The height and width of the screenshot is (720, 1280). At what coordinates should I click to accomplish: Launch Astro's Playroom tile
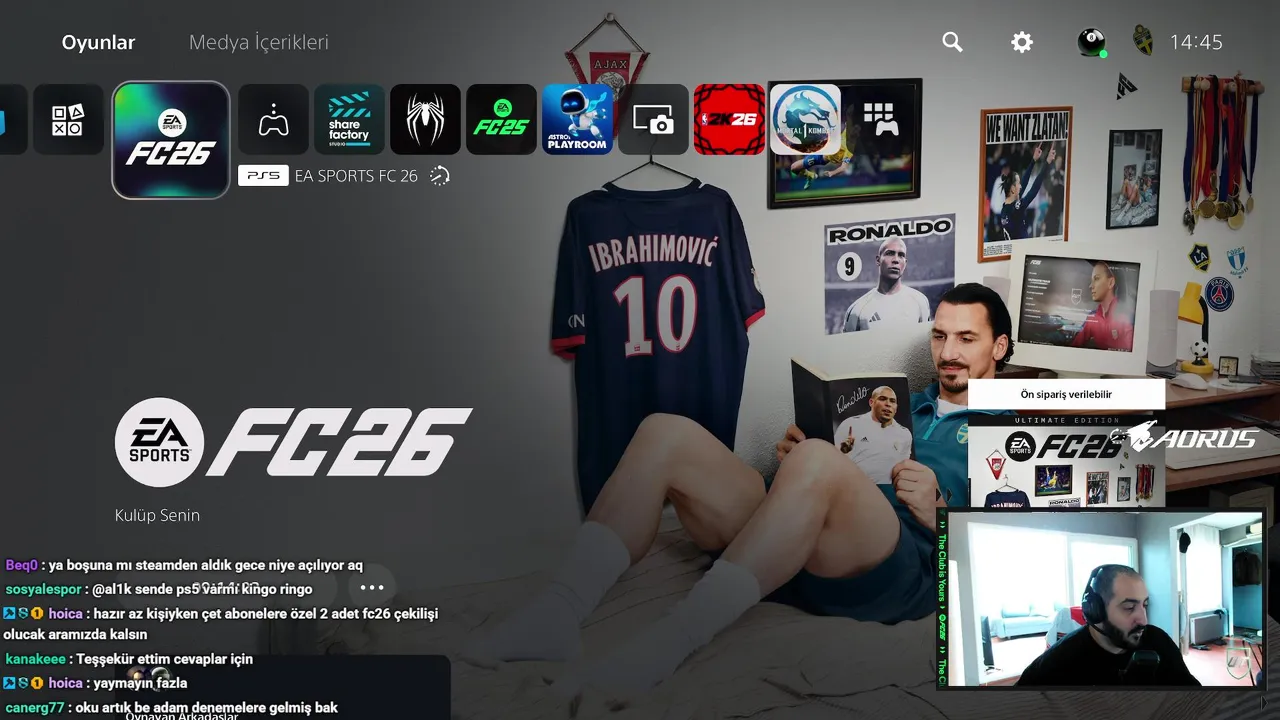coord(577,119)
